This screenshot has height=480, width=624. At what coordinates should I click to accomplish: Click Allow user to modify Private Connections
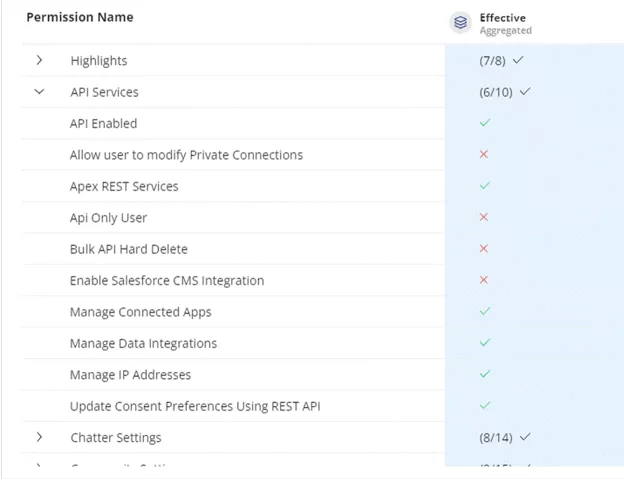(186, 155)
